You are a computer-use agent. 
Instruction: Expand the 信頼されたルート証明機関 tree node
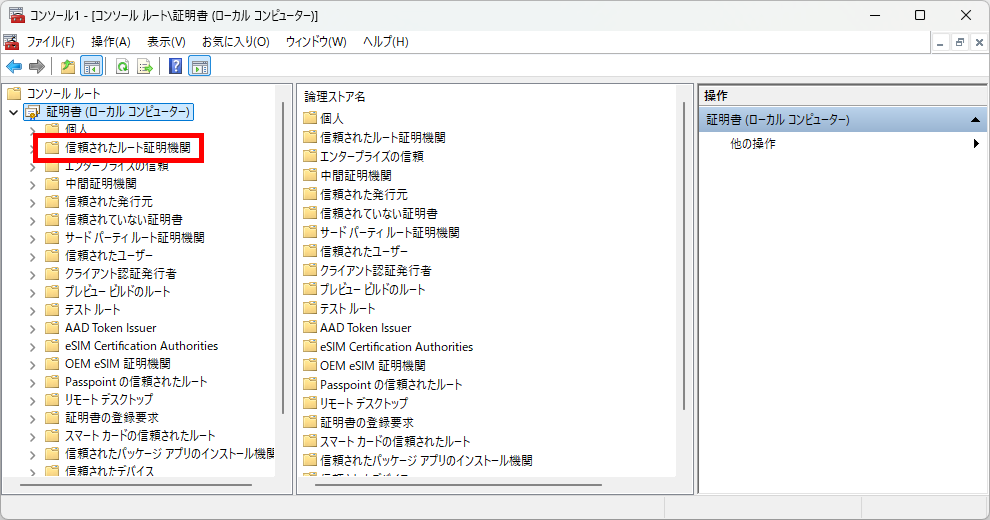[x=32, y=148]
